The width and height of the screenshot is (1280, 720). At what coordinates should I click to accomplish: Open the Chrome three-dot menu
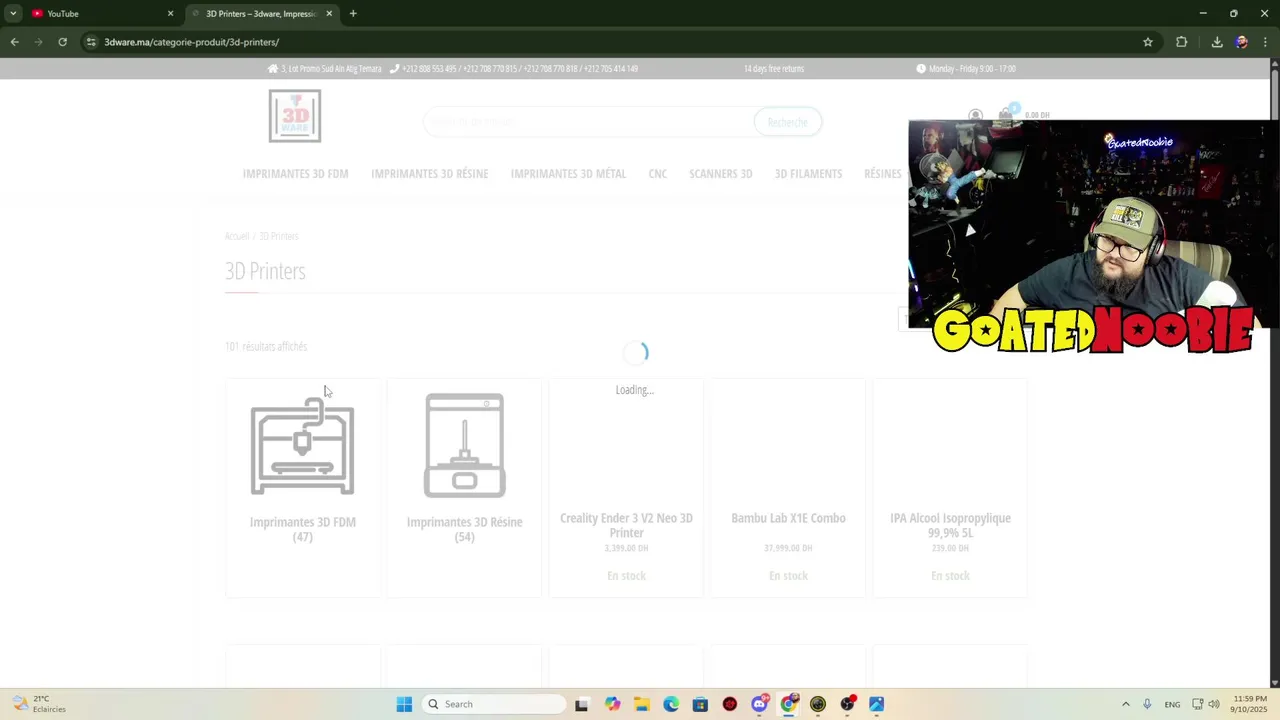pos(1265,42)
